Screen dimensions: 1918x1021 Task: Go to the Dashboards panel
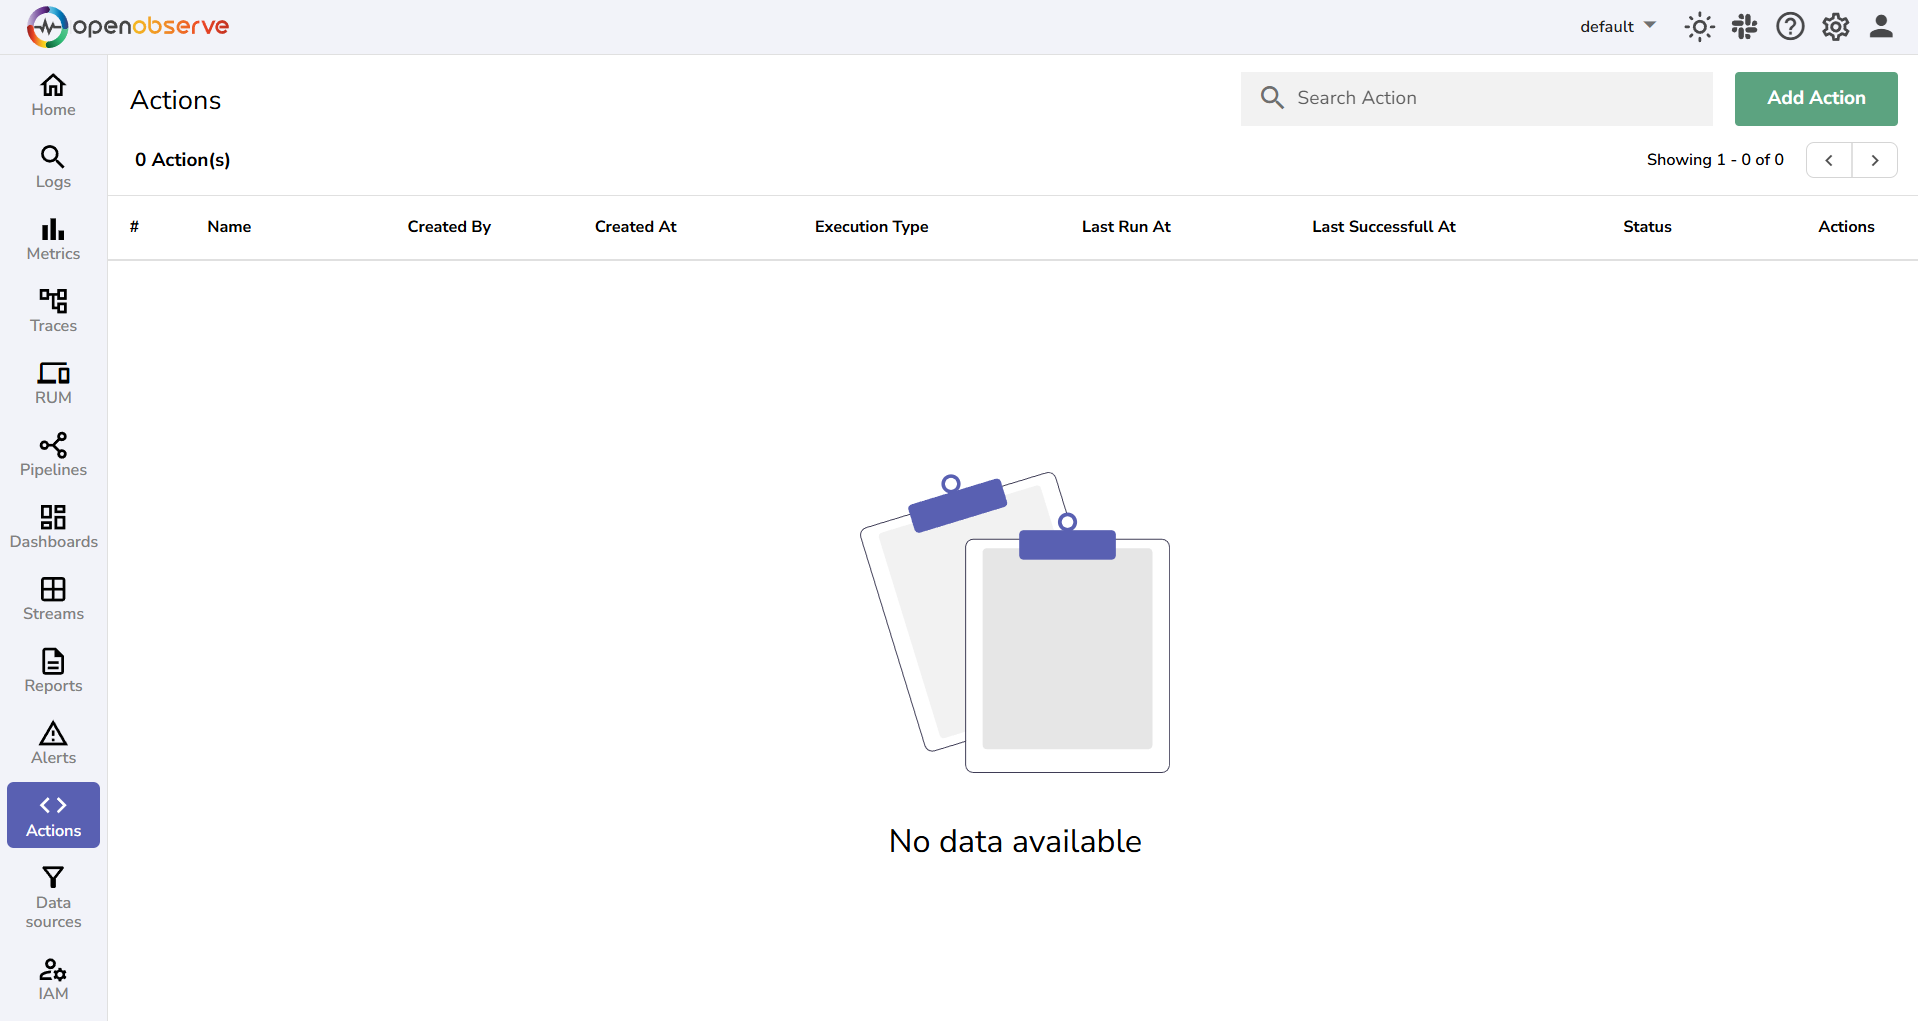click(52, 526)
